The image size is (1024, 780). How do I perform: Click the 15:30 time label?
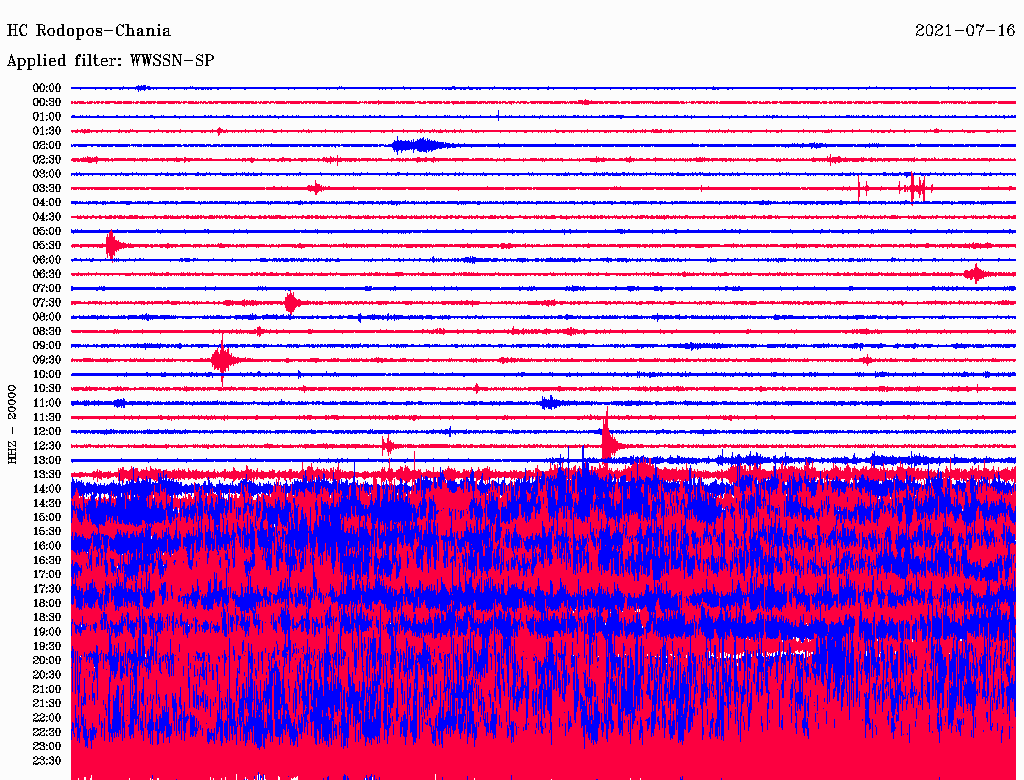[x=47, y=532]
